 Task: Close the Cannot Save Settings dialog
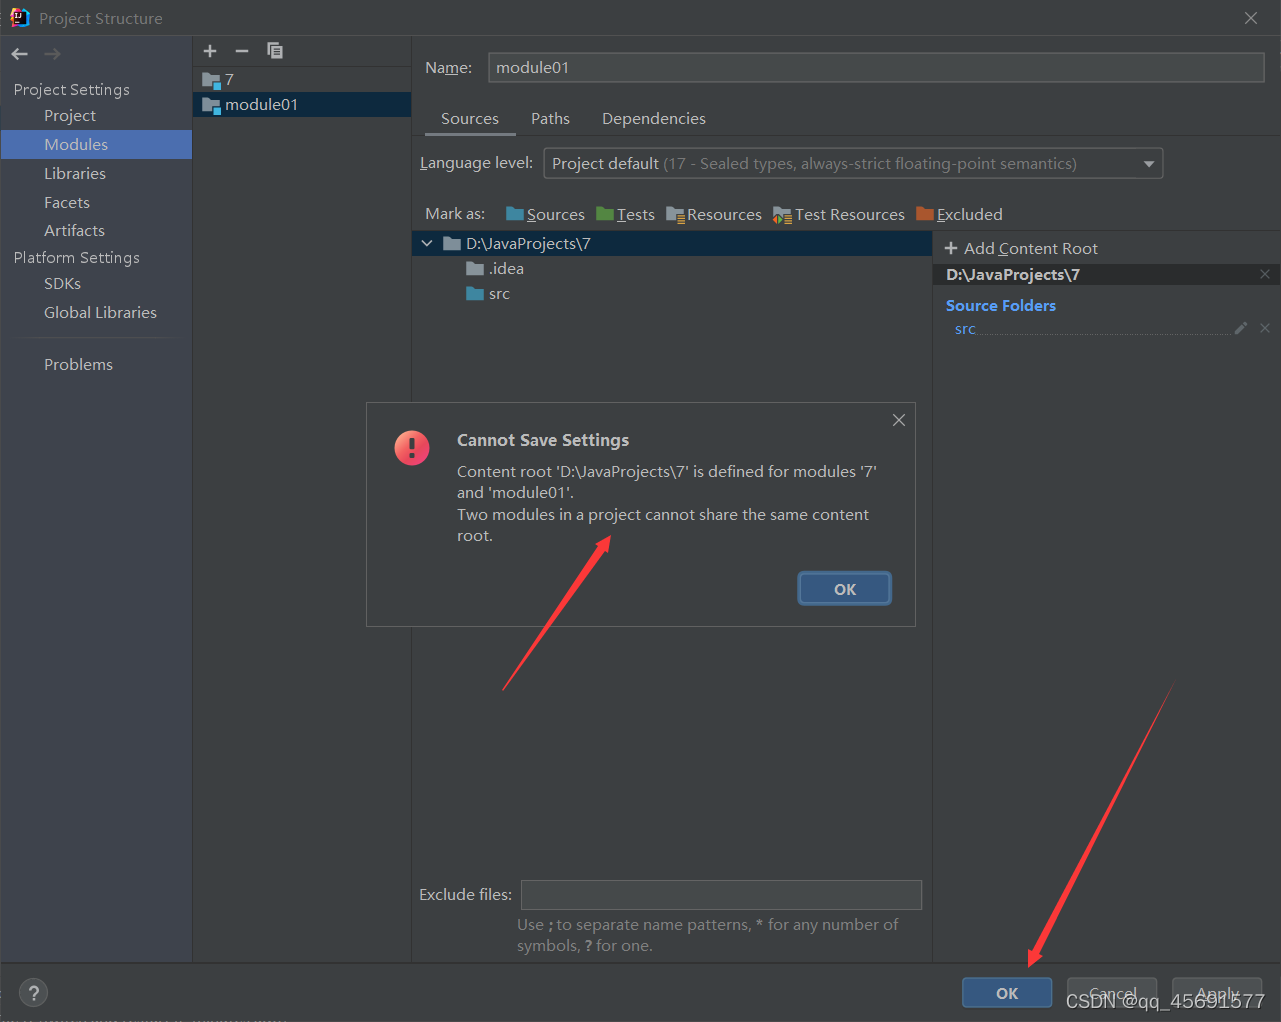[x=899, y=420]
